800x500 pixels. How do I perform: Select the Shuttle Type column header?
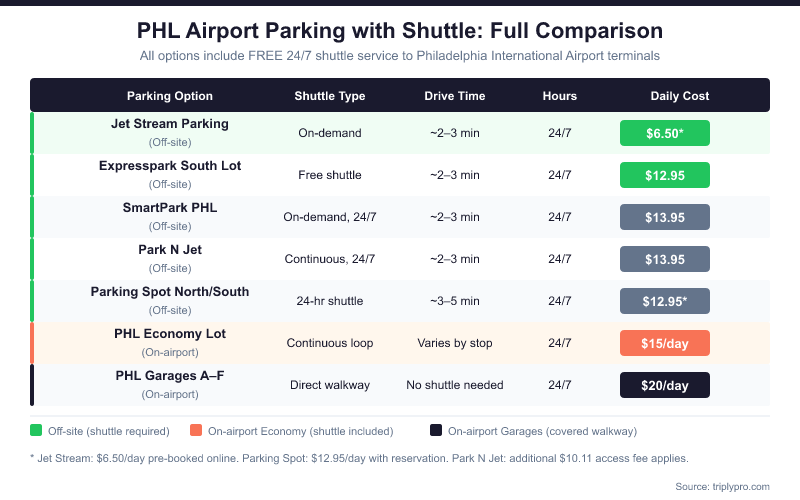330,96
